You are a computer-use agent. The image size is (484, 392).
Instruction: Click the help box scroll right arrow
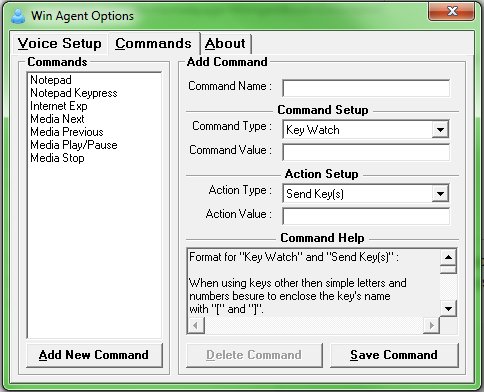tap(432, 325)
